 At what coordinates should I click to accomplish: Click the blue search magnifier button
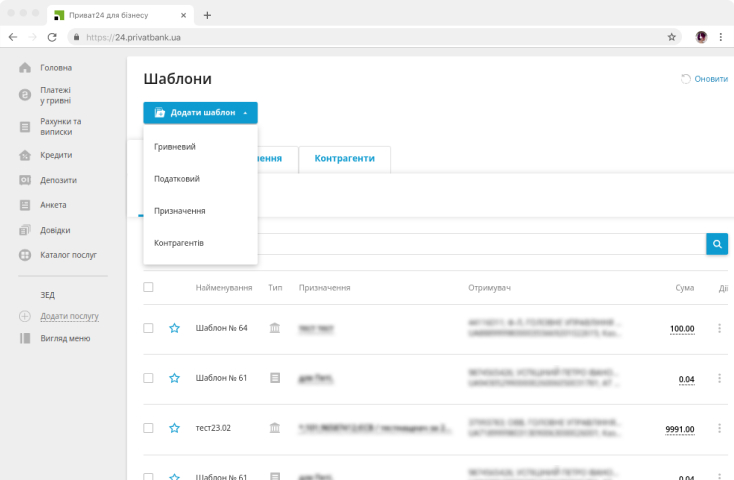point(717,244)
